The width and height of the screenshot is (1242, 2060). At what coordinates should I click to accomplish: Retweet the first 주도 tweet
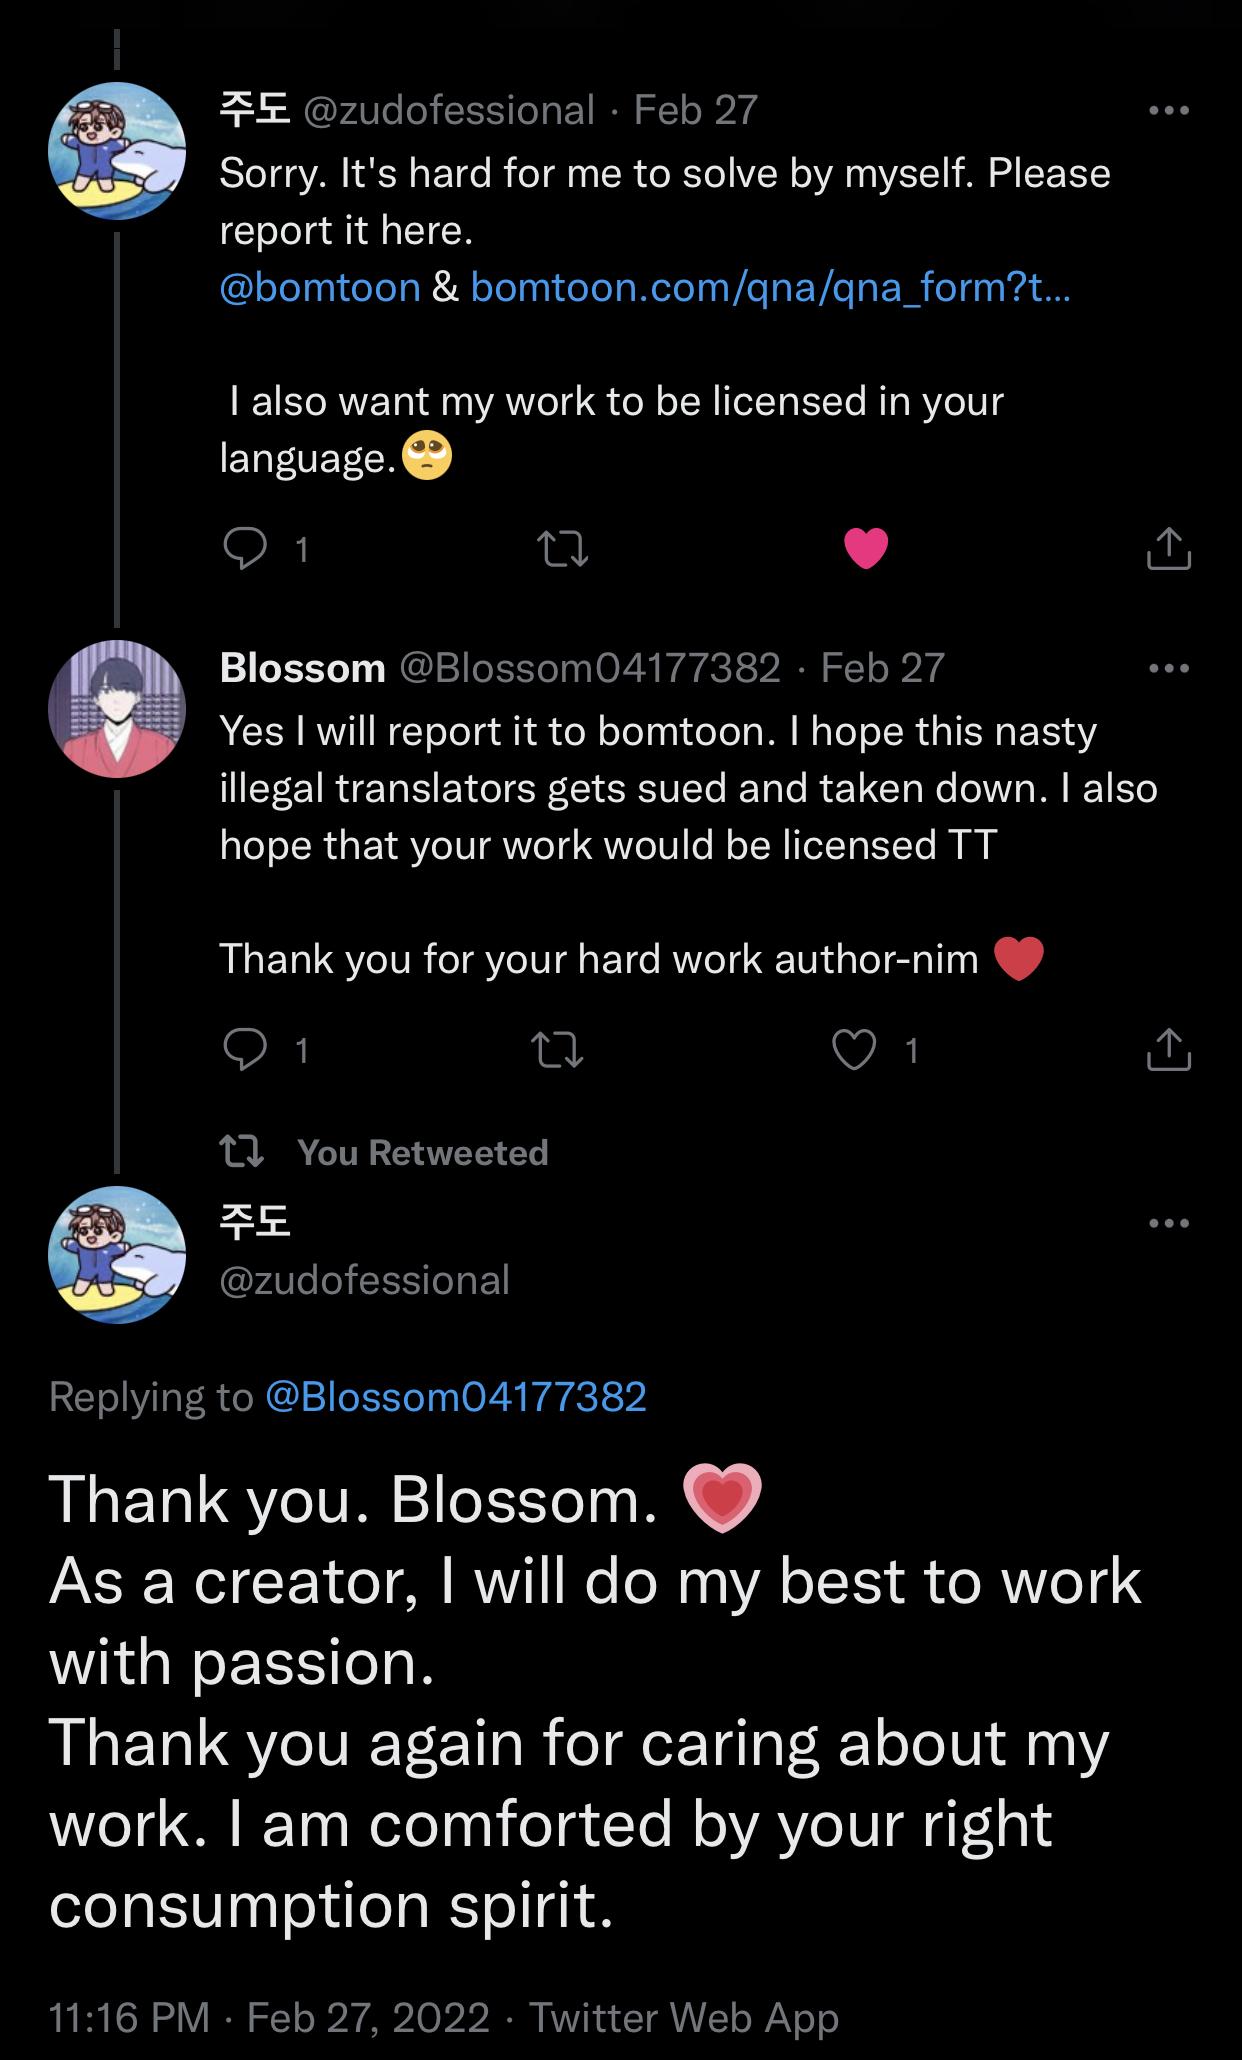pyautogui.click(x=563, y=549)
